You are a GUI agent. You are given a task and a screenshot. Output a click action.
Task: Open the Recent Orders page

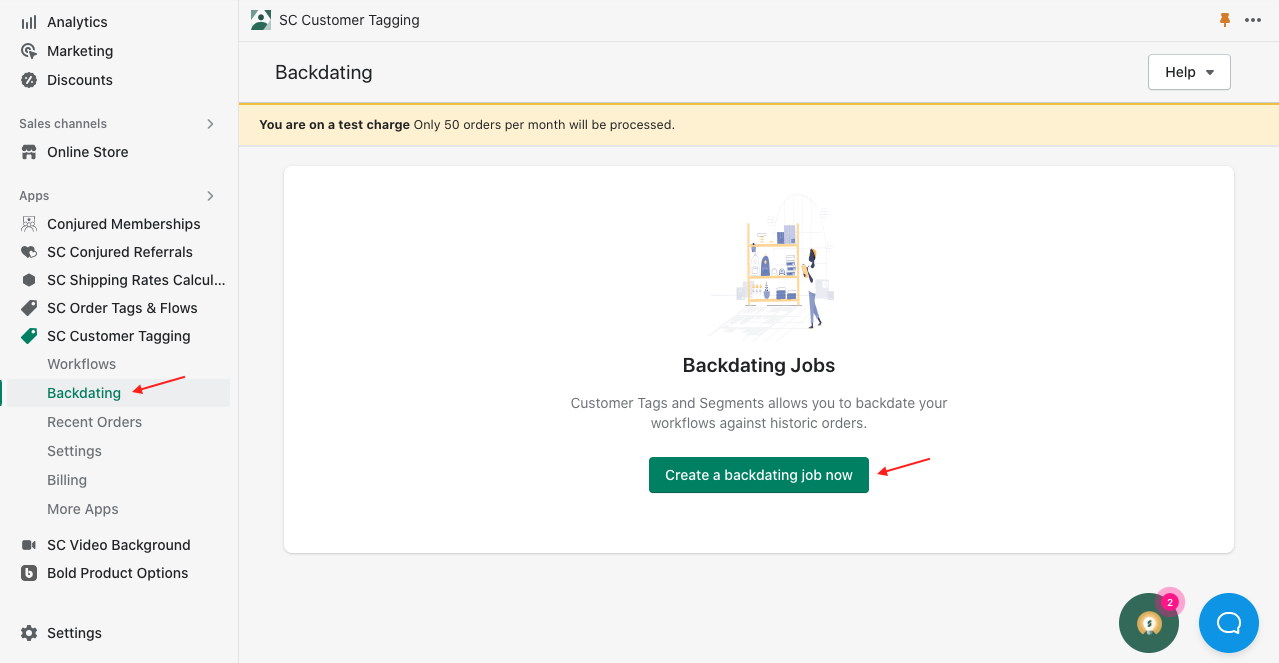94,421
